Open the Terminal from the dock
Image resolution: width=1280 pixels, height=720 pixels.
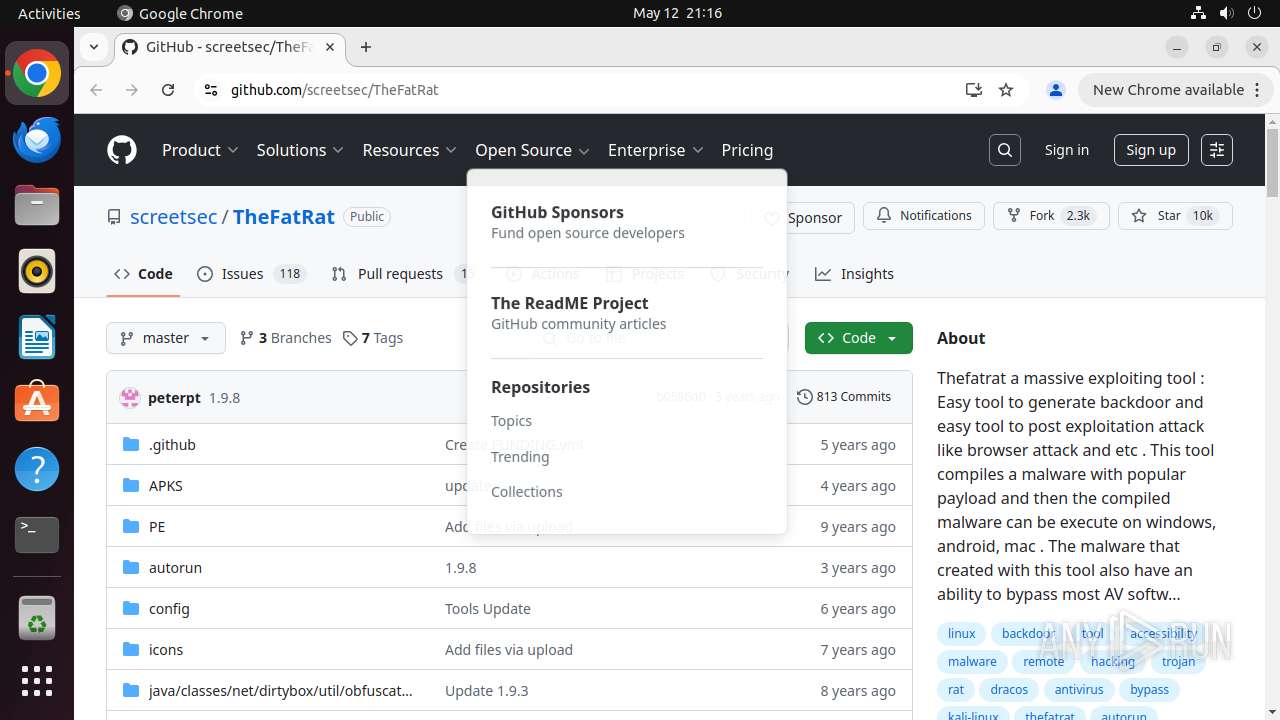point(37,535)
